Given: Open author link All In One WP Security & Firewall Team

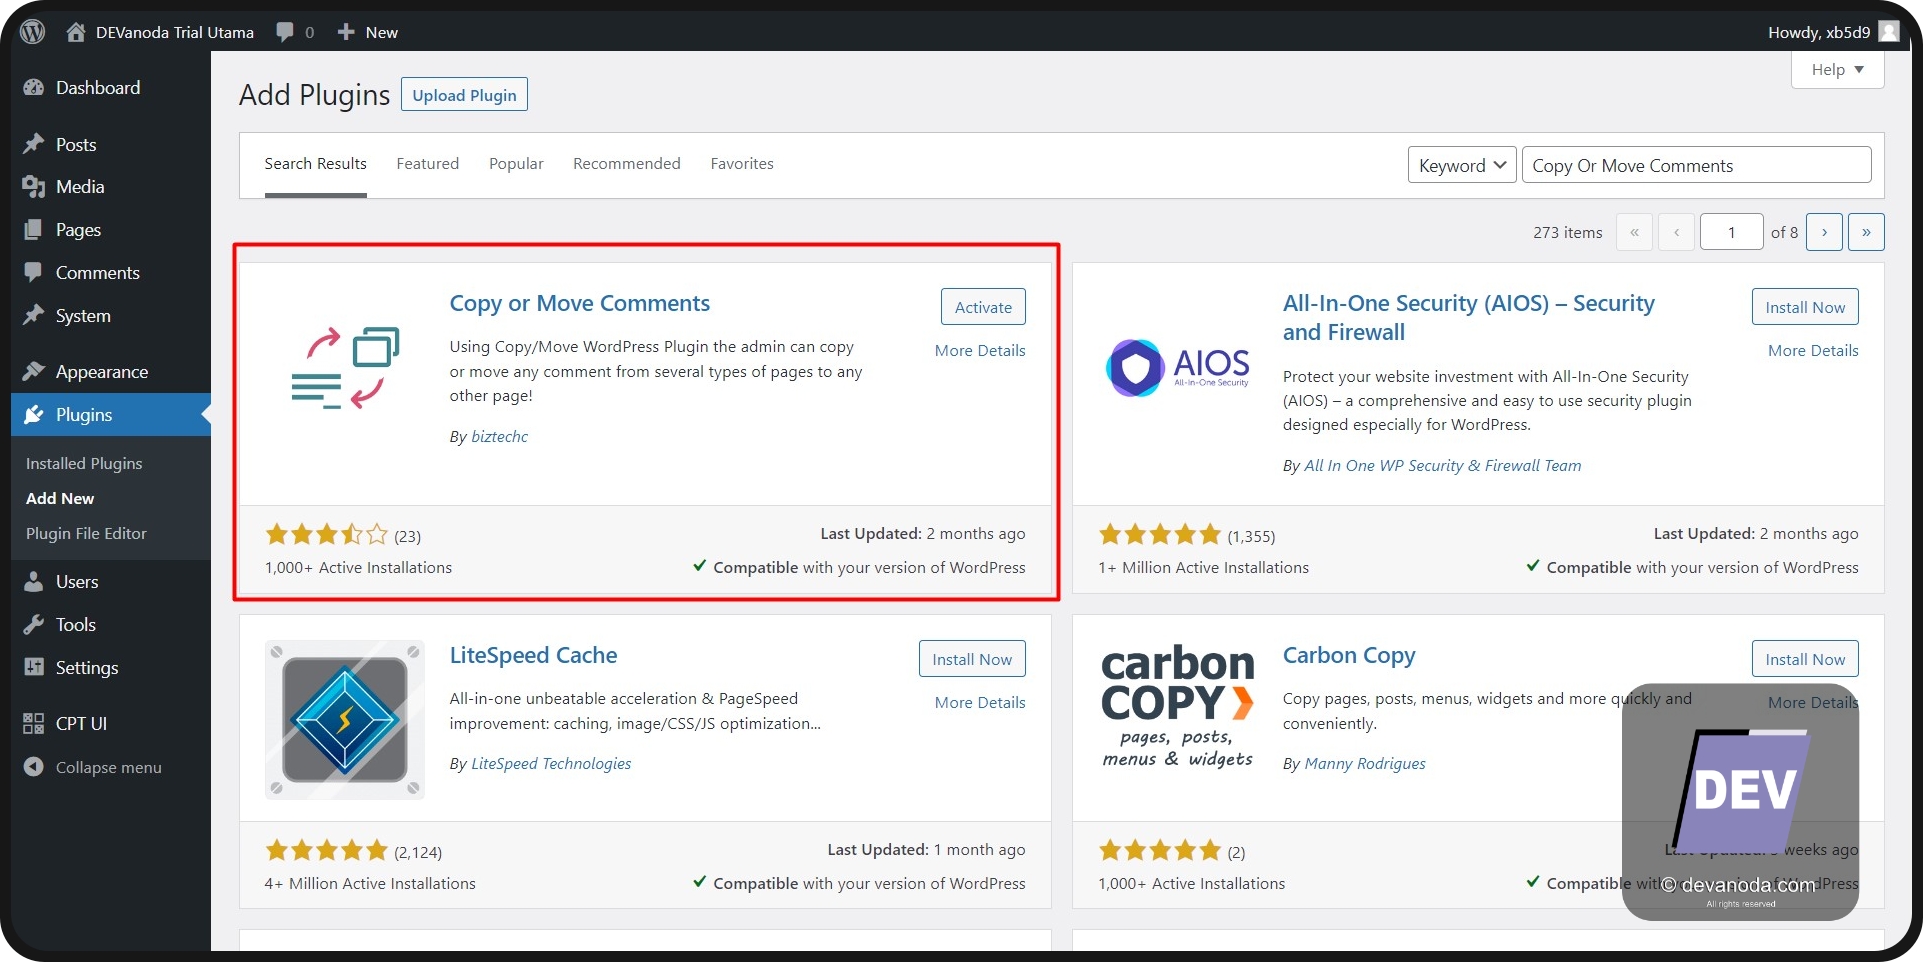Looking at the screenshot, I should point(1443,466).
